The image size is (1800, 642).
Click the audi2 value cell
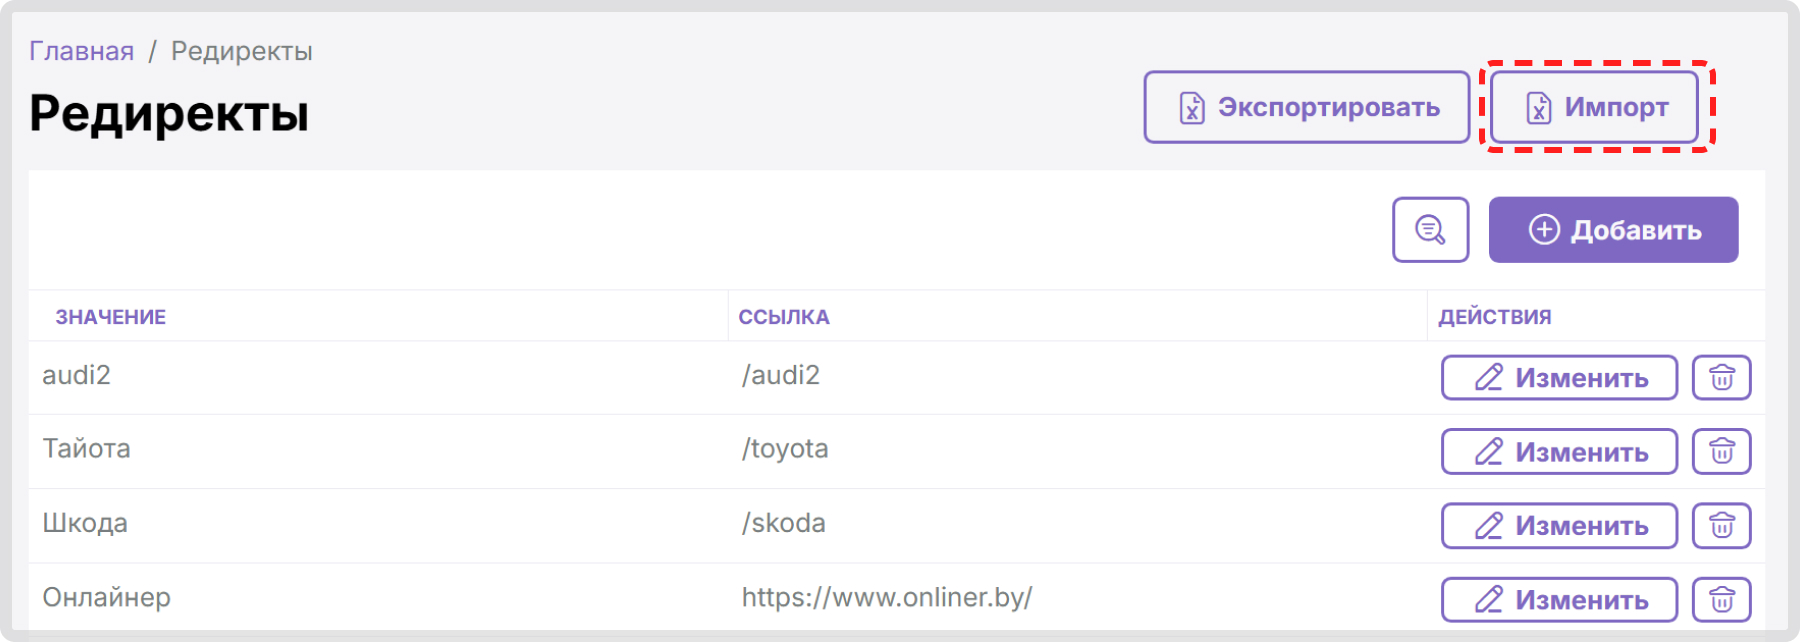coord(77,375)
